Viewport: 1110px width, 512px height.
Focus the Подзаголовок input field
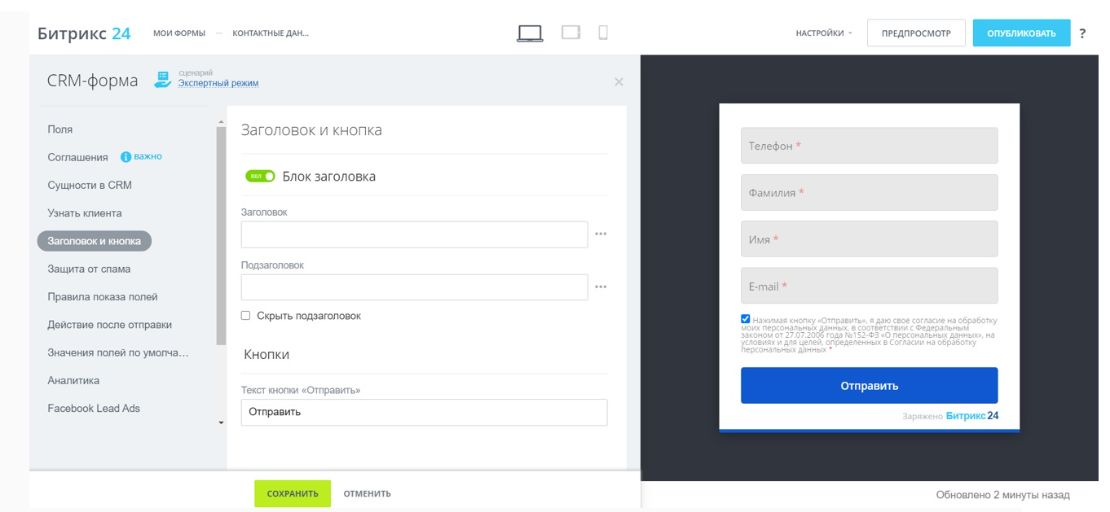(414, 288)
